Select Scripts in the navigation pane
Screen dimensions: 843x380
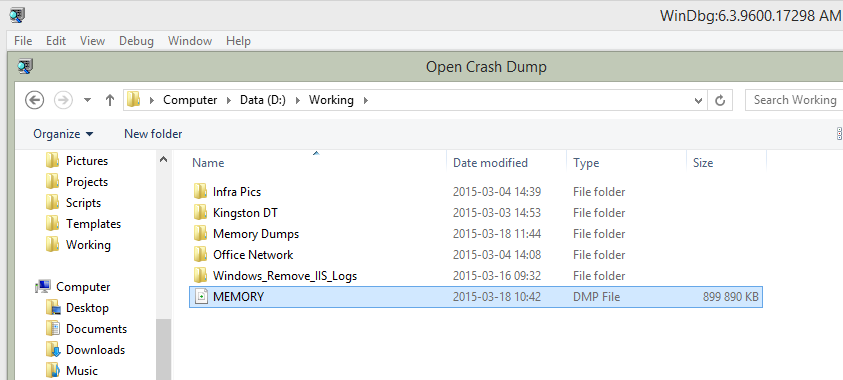(x=83, y=203)
